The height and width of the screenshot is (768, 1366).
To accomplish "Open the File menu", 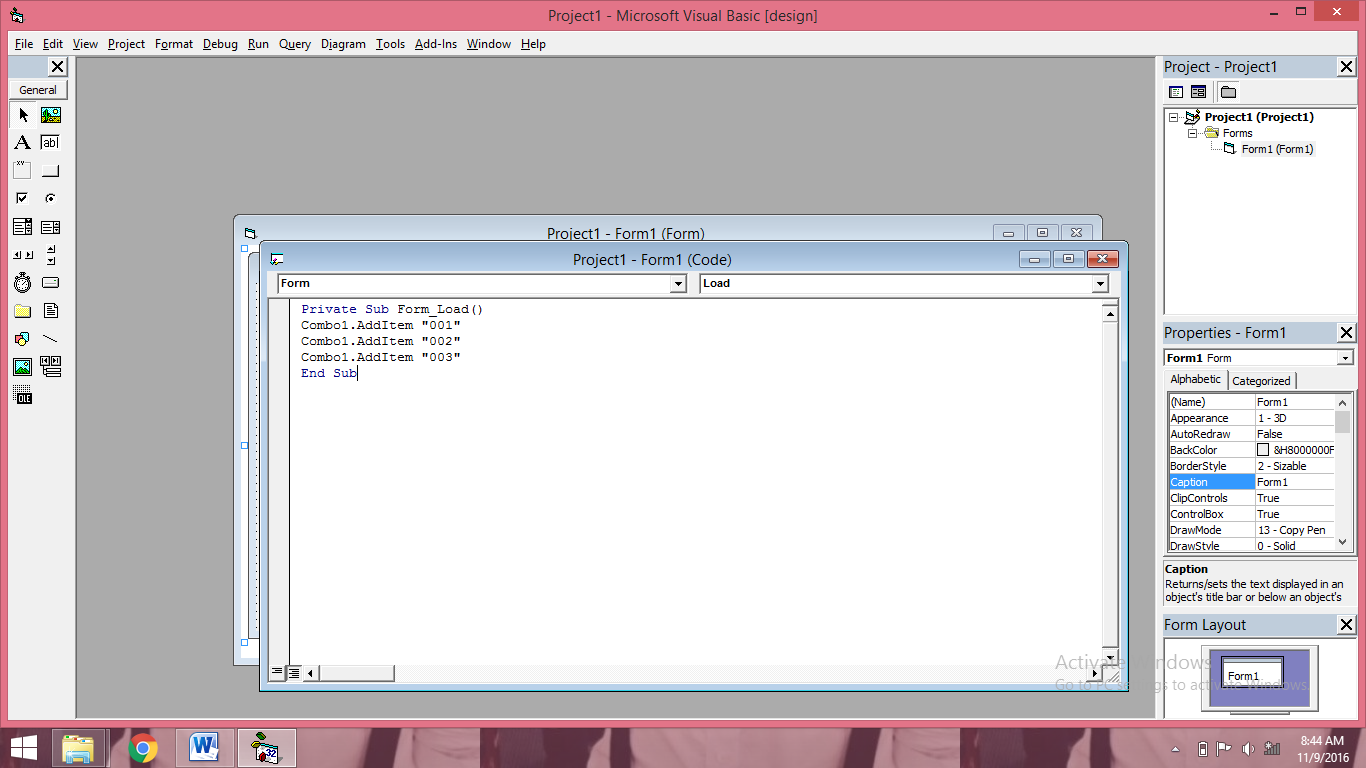I will pos(24,44).
